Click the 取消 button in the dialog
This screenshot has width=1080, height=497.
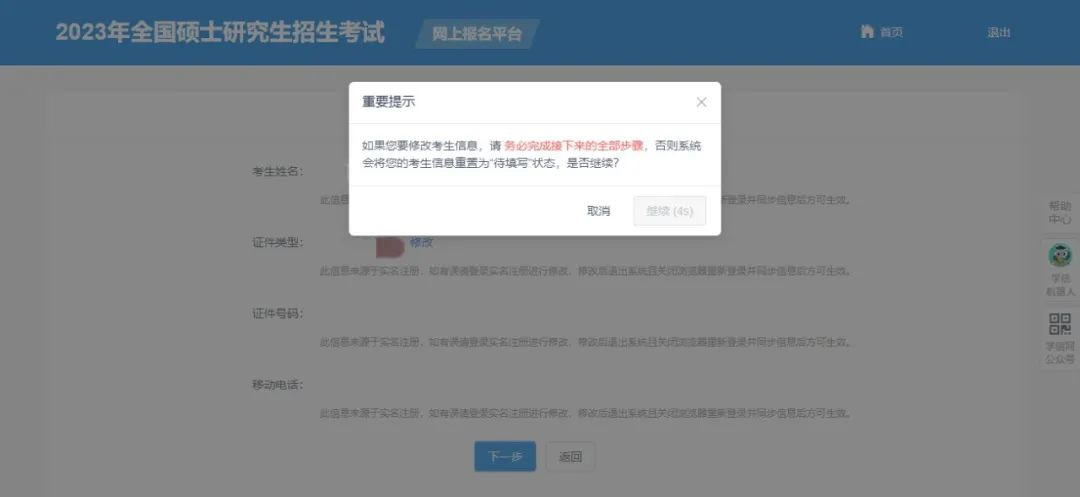tap(599, 211)
